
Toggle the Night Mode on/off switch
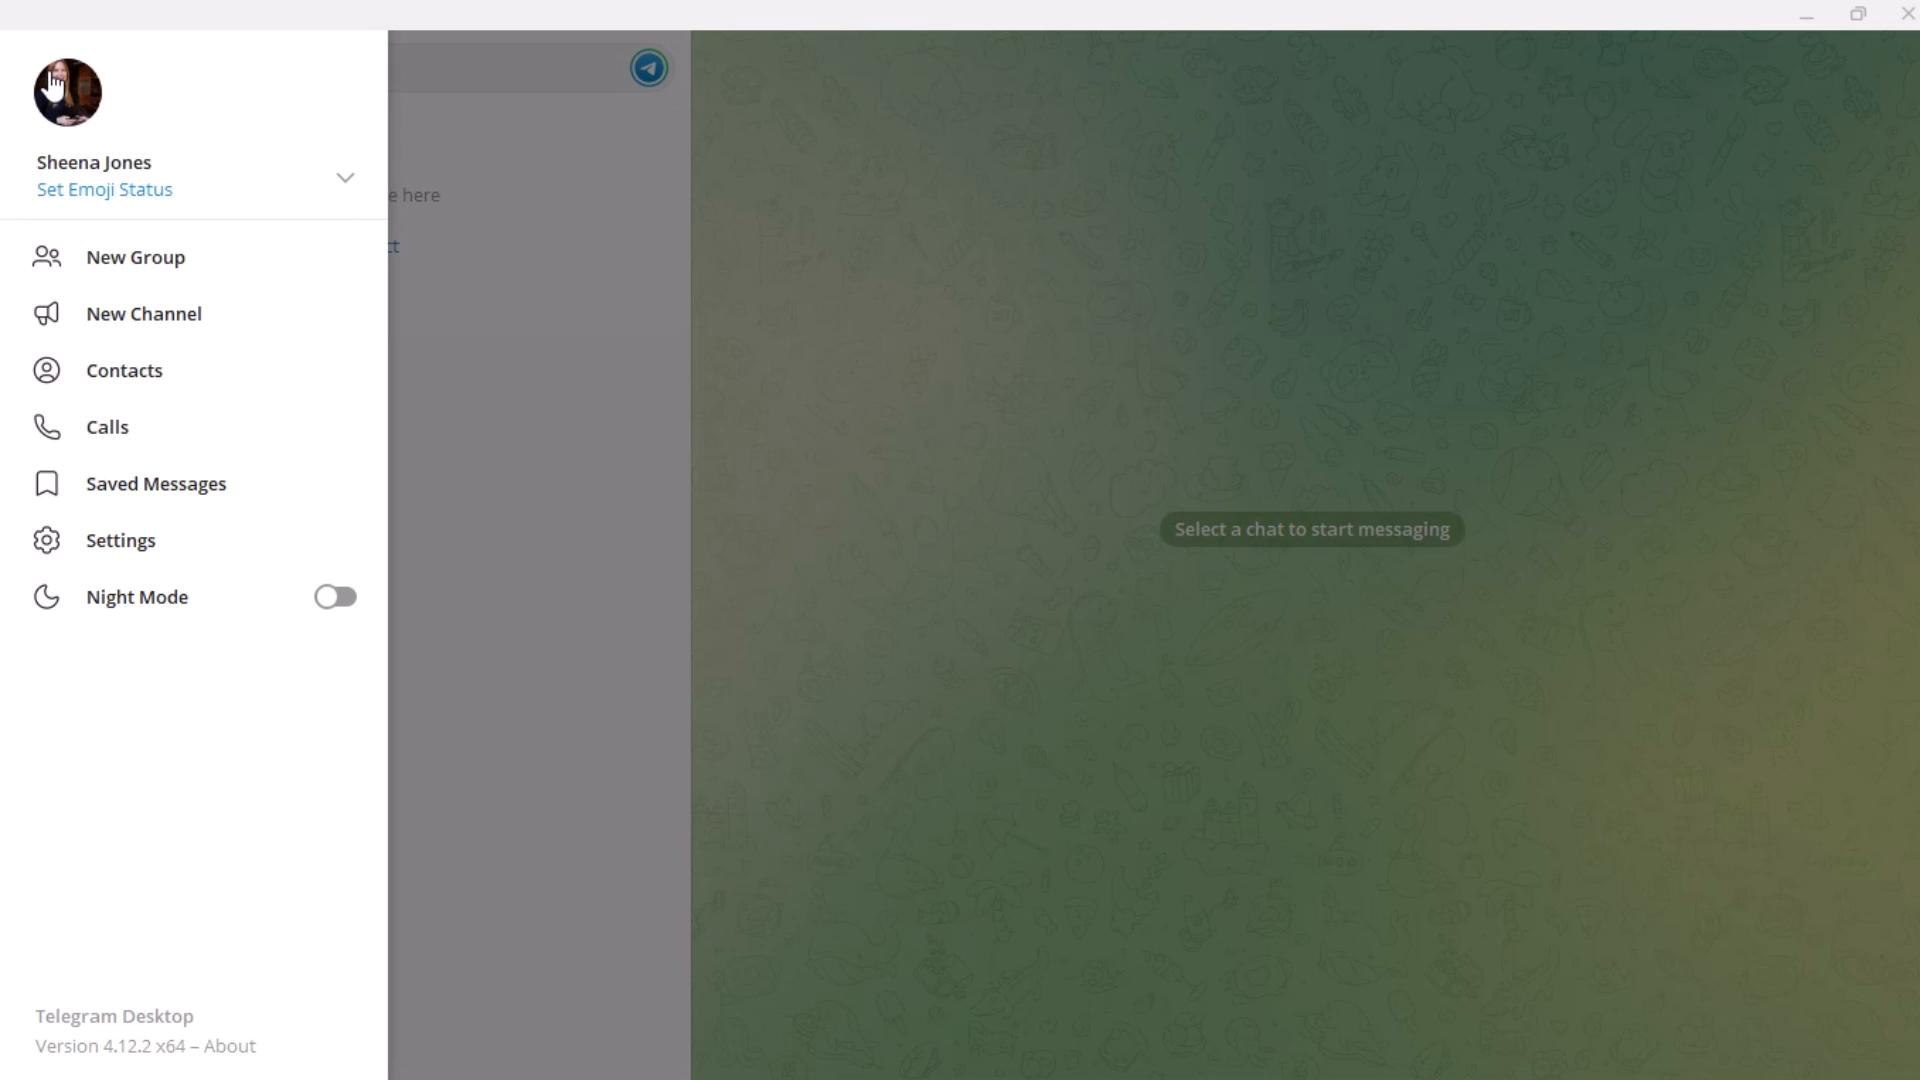click(335, 596)
